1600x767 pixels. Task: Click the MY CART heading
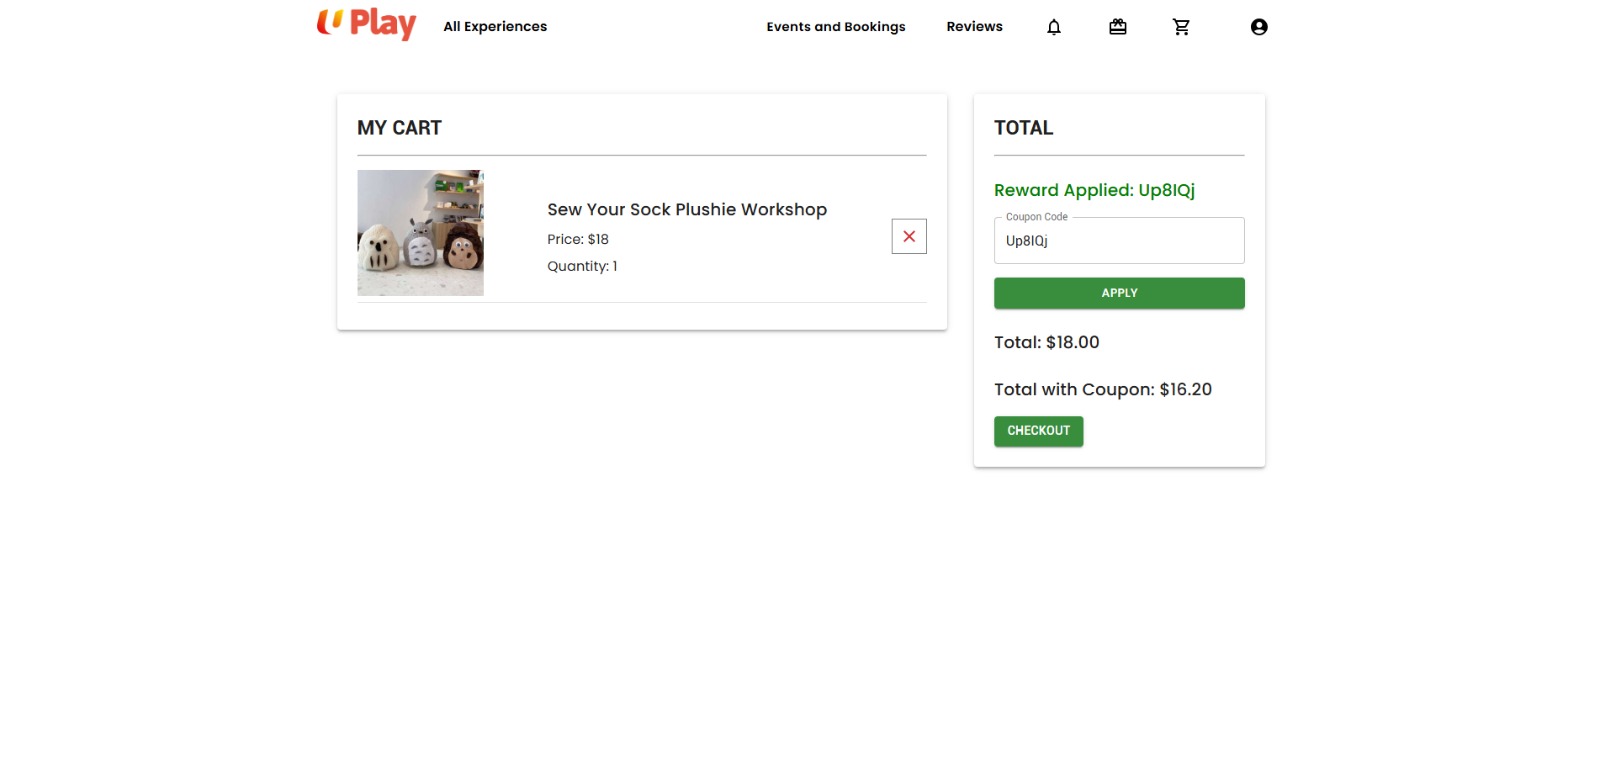pyautogui.click(x=399, y=128)
